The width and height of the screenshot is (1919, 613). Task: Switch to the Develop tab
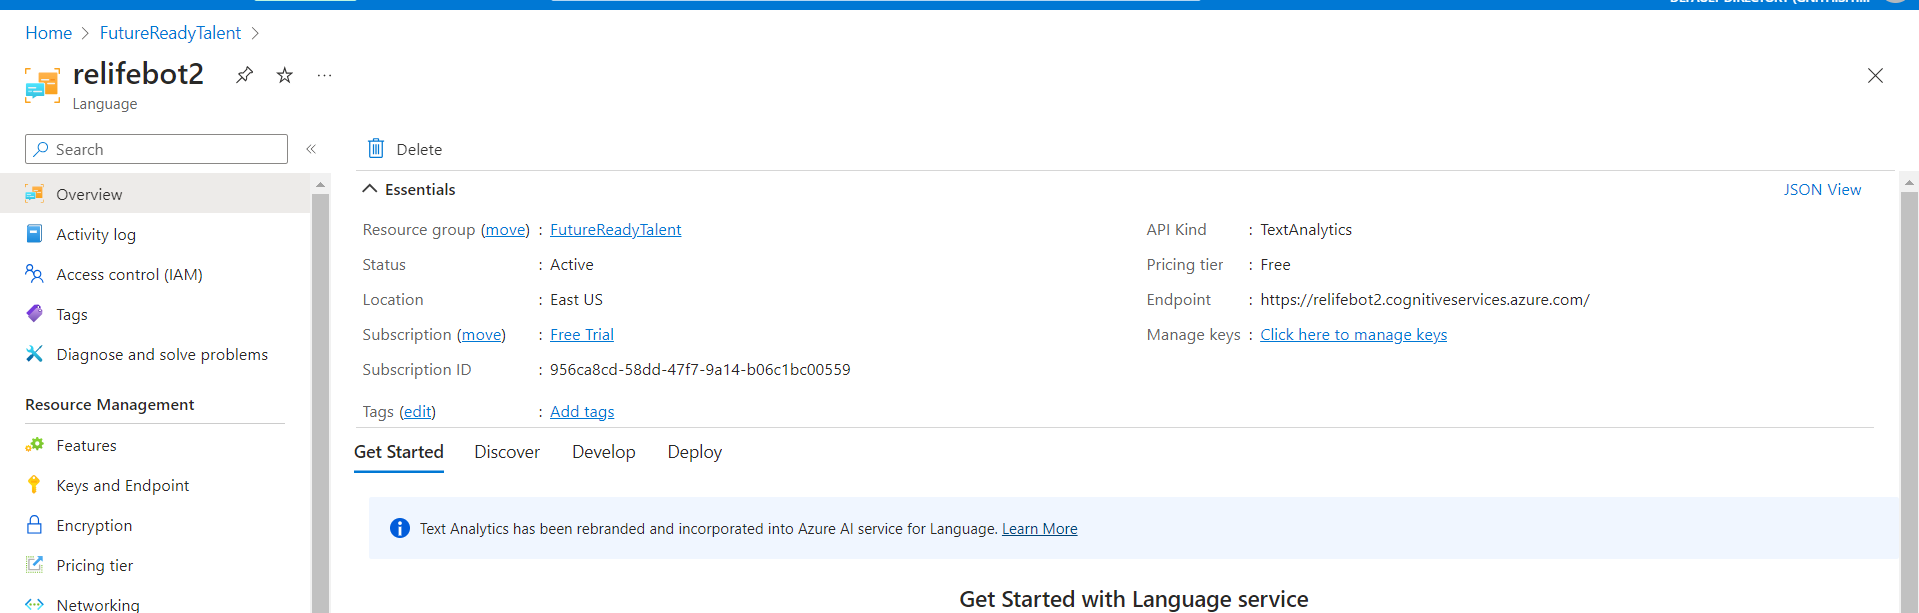point(604,452)
